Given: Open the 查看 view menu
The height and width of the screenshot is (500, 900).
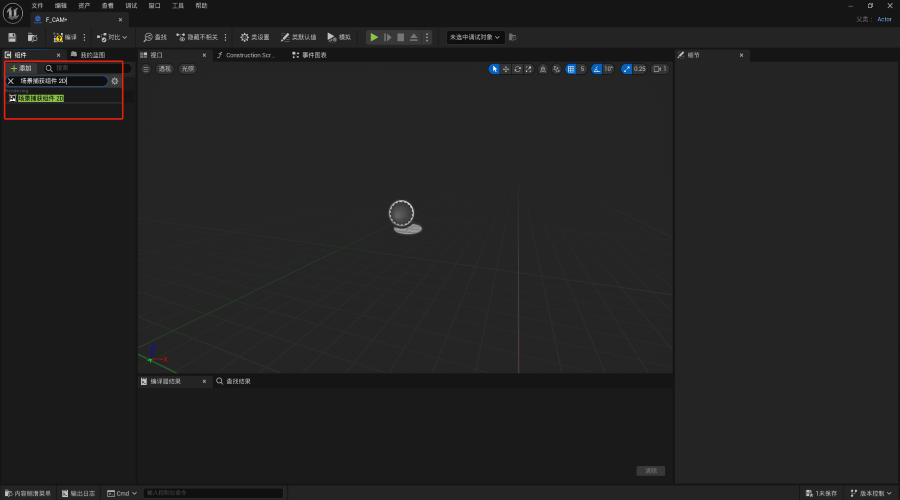Looking at the screenshot, I should [x=108, y=6].
